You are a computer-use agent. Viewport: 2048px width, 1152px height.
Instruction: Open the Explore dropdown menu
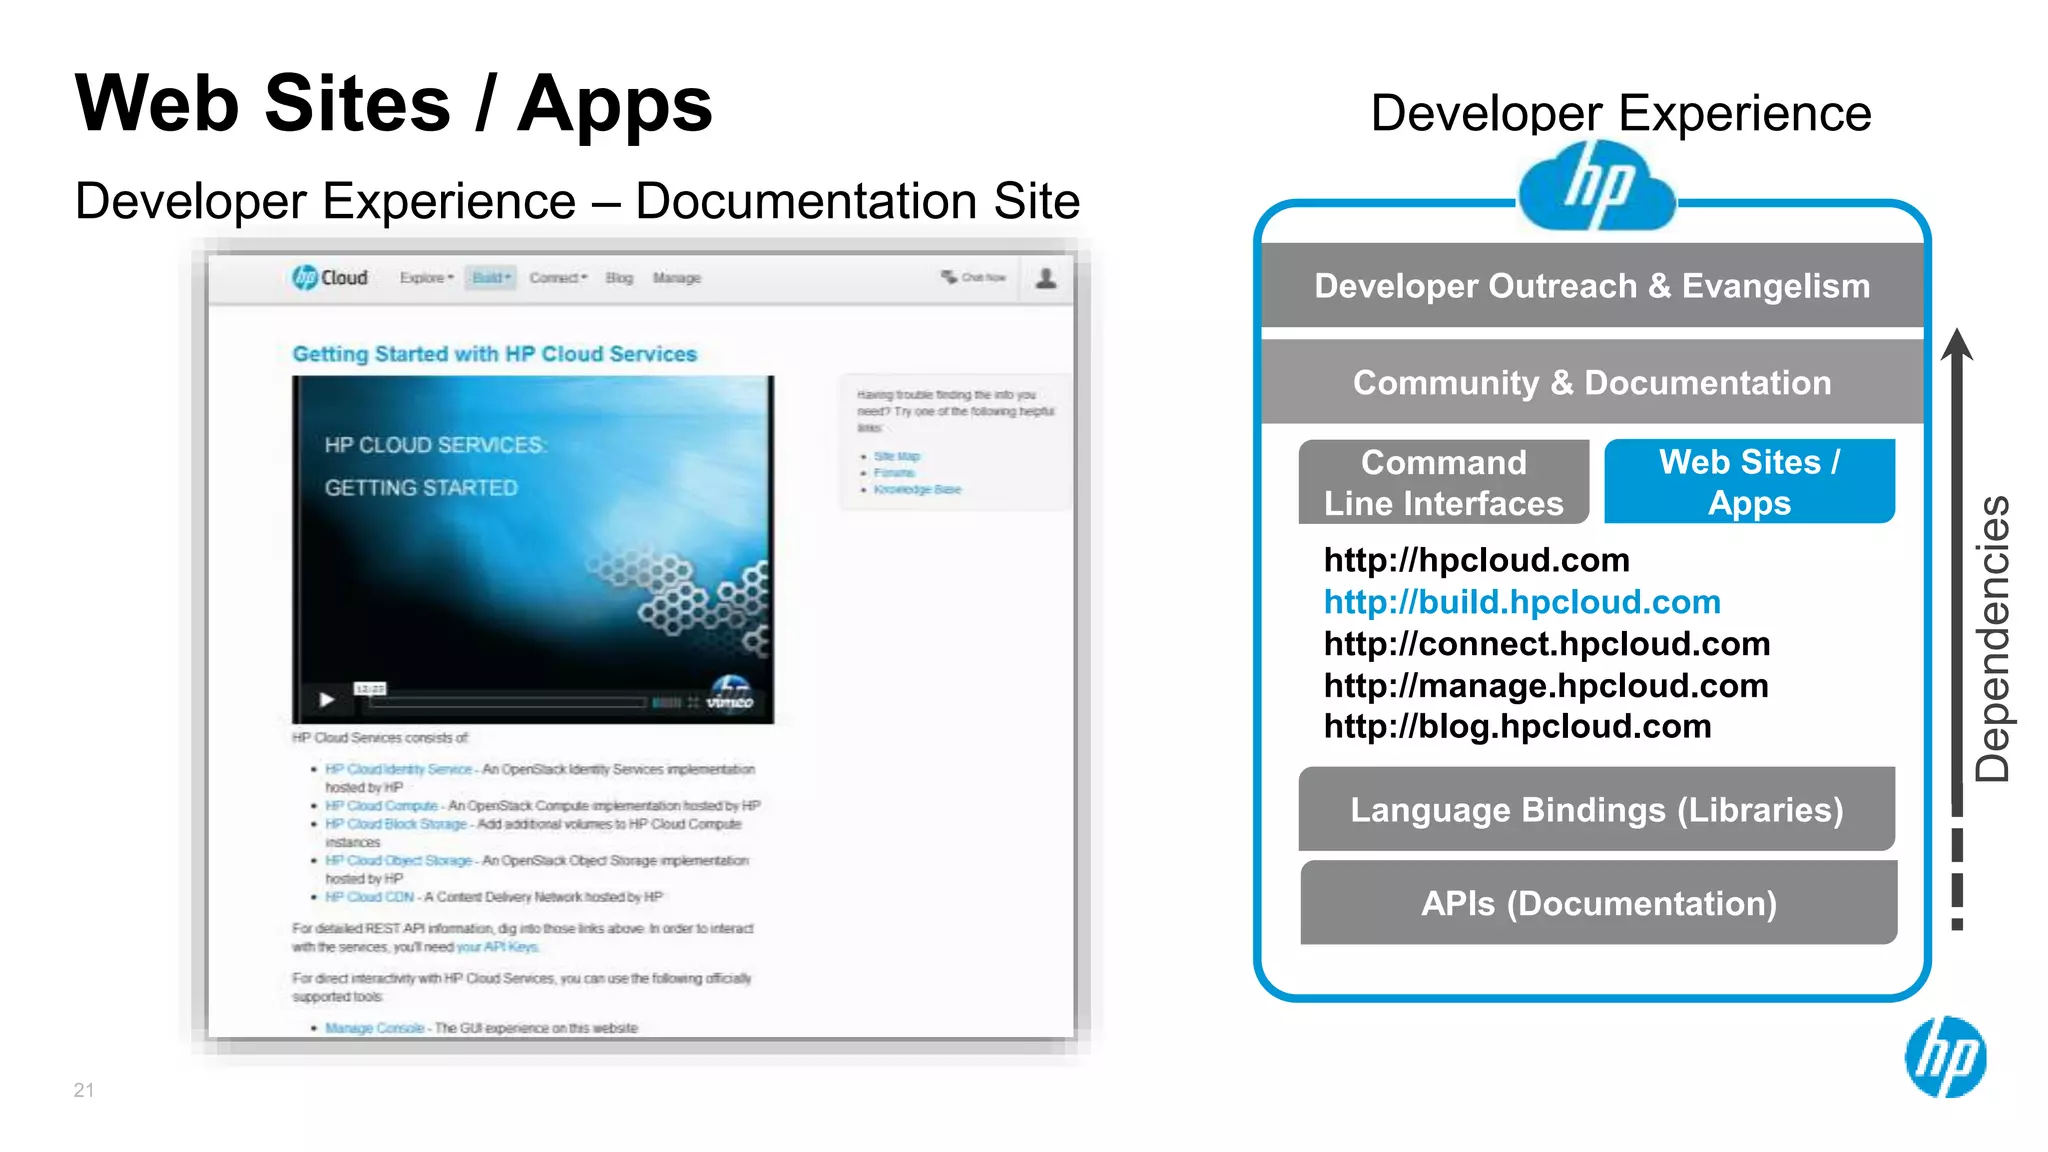[427, 278]
